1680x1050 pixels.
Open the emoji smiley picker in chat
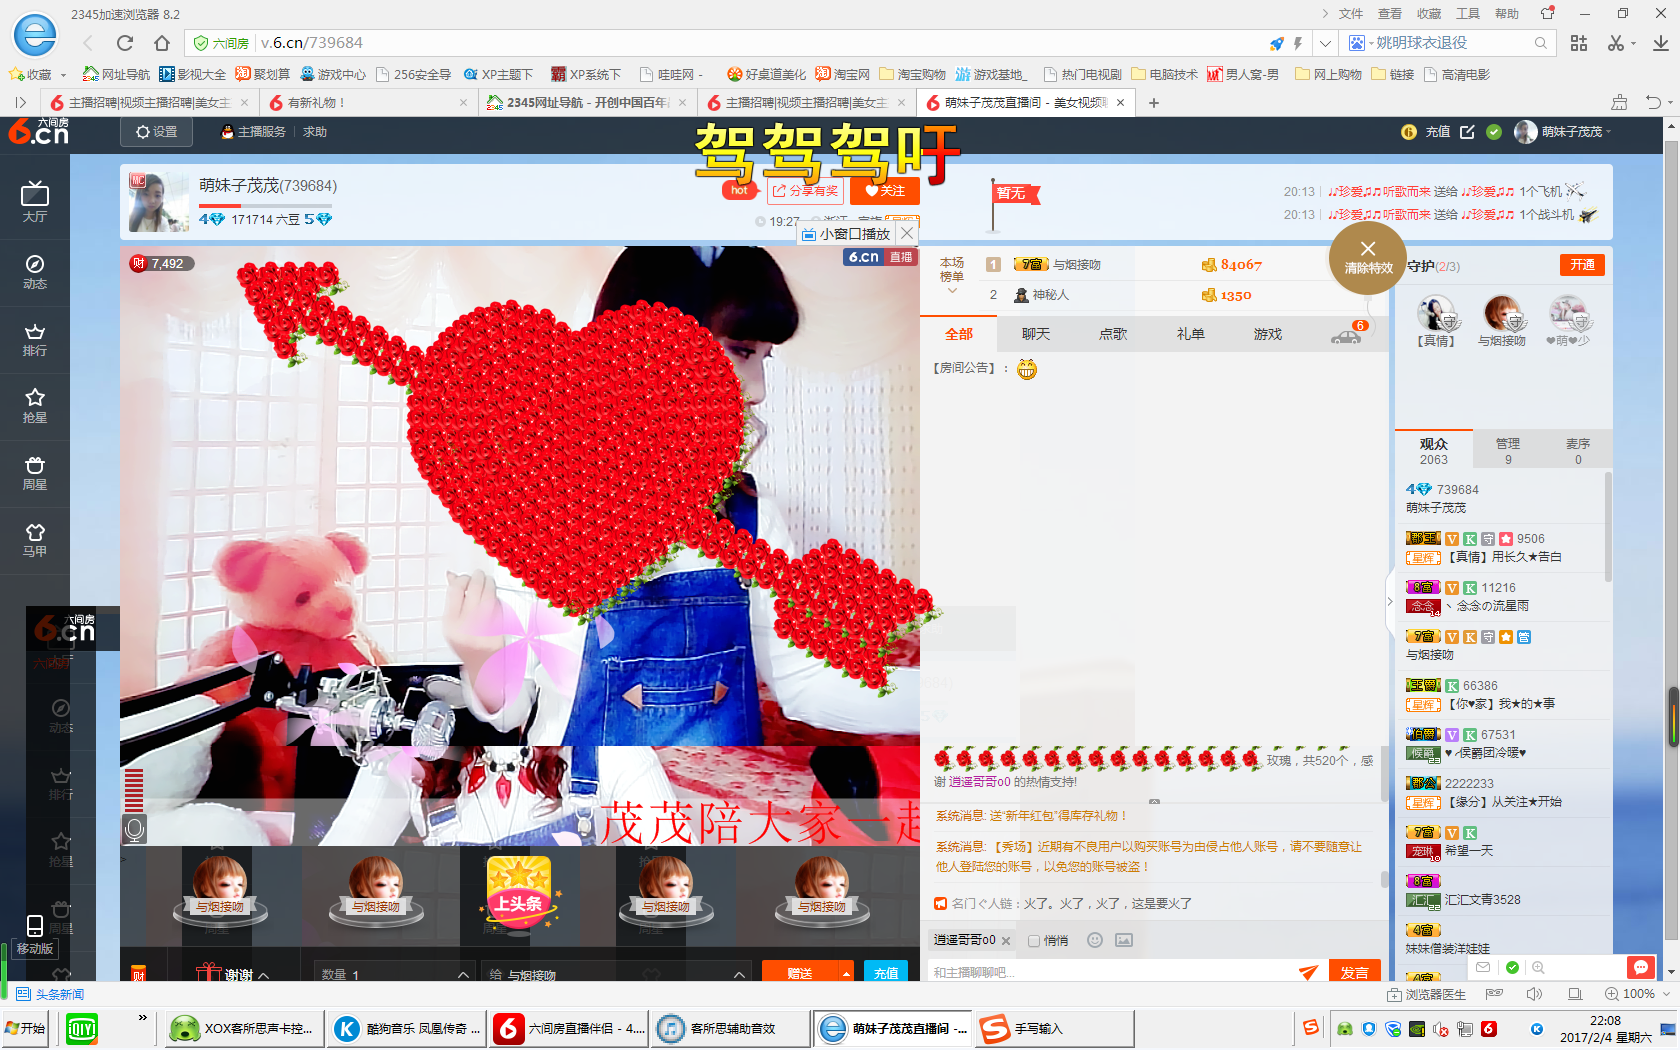click(1095, 940)
